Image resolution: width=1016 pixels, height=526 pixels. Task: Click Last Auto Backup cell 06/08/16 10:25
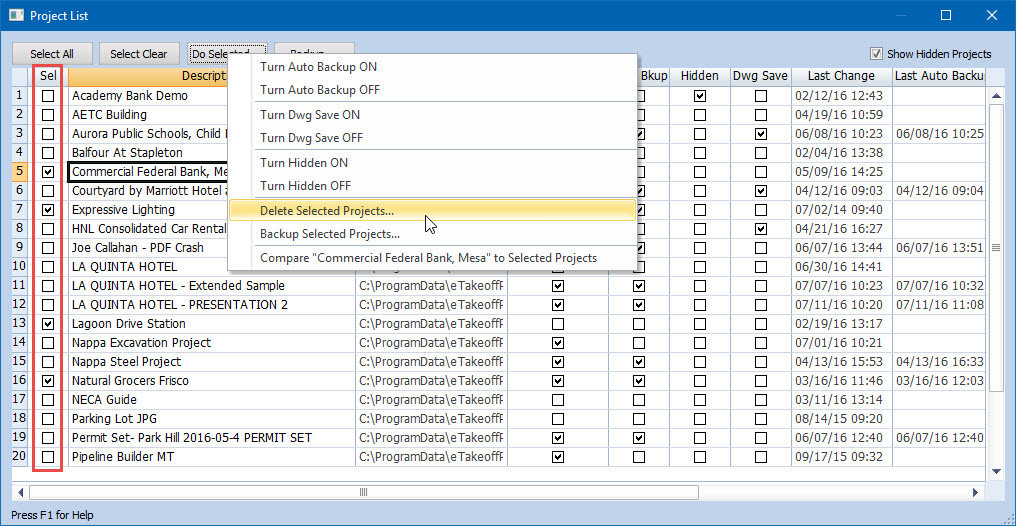tap(939, 134)
